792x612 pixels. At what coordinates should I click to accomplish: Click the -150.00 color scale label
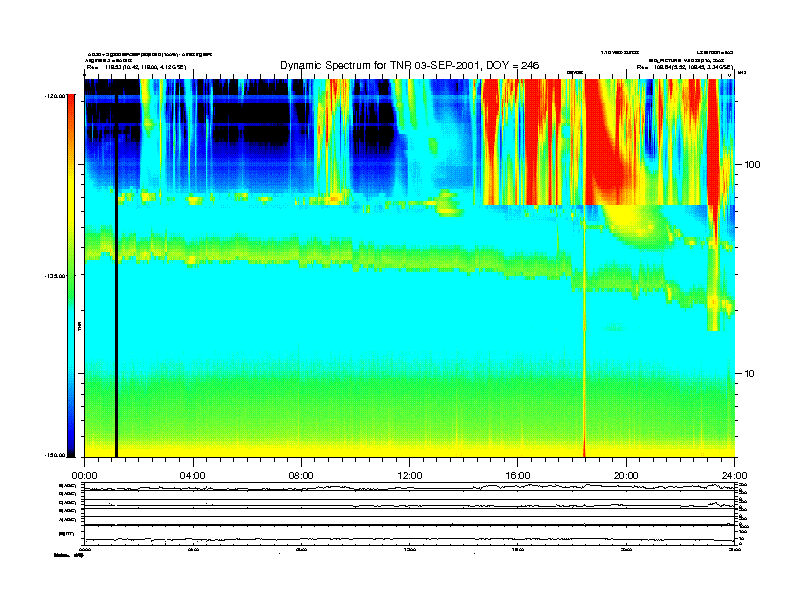pyautogui.click(x=55, y=455)
